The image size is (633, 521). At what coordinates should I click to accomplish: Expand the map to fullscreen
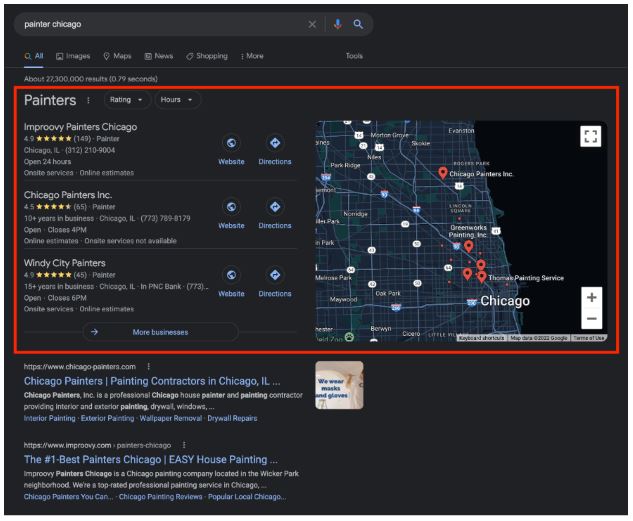coord(590,137)
